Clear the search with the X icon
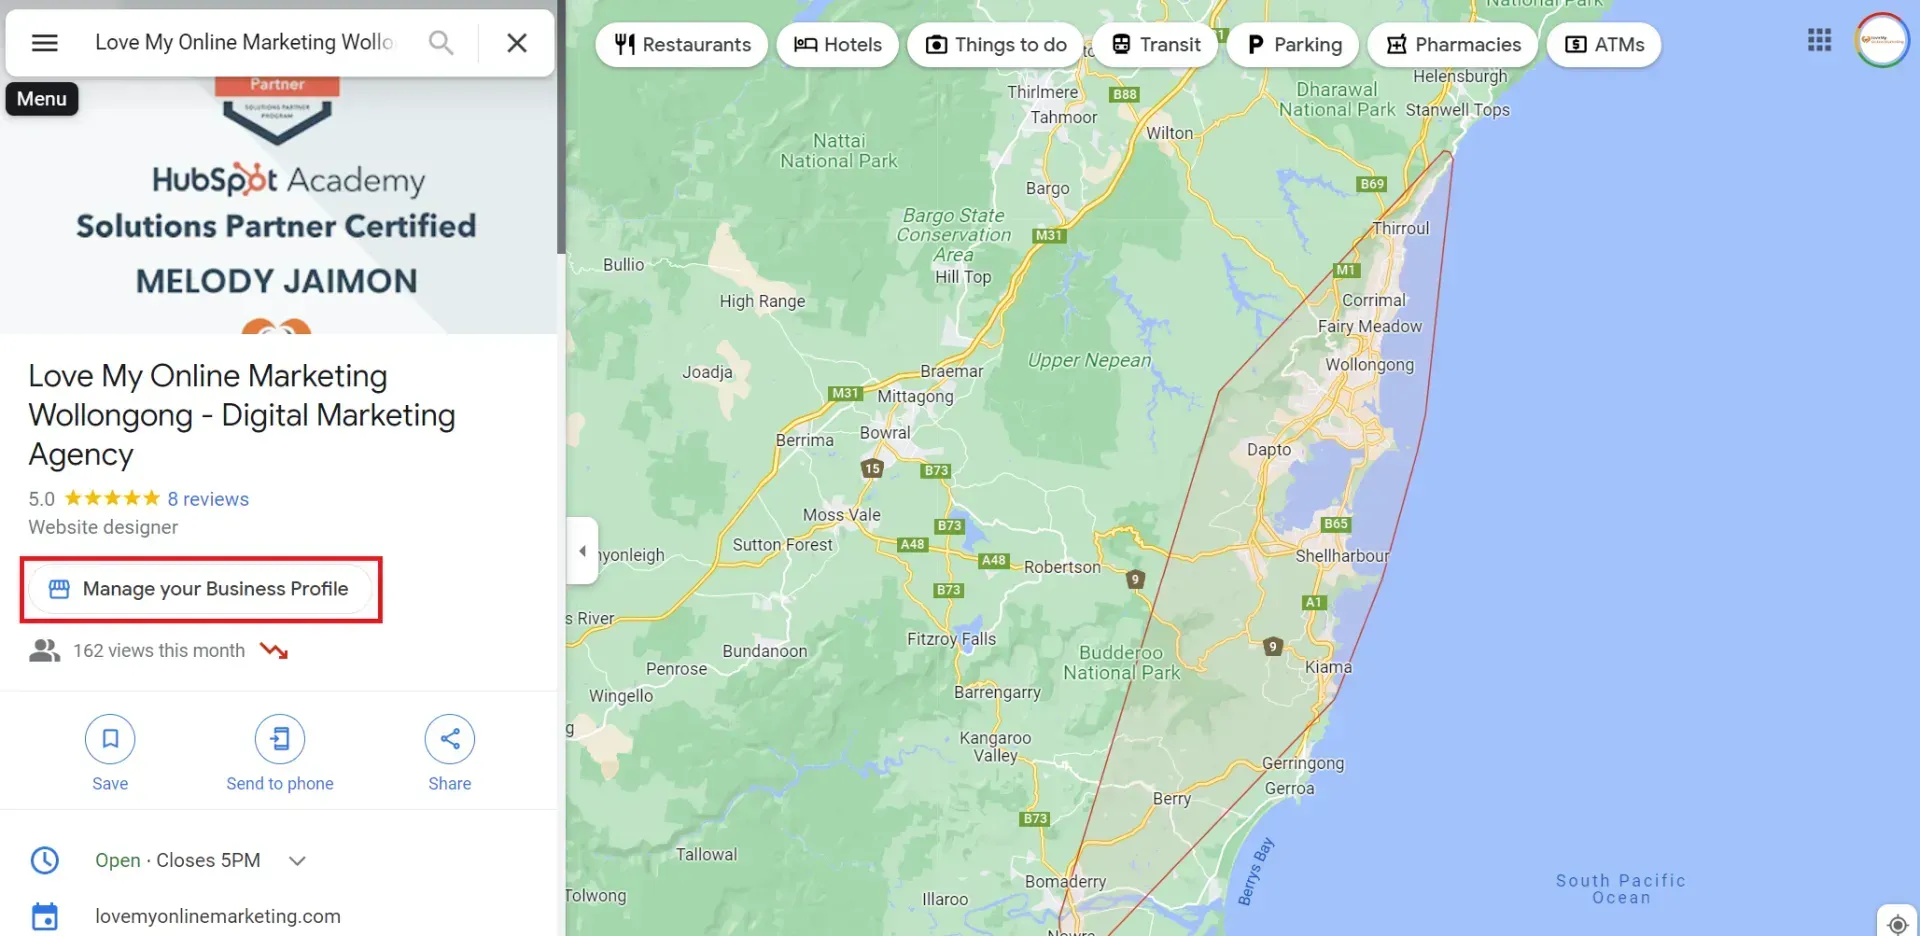This screenshot has width=1920, height=936. [517, 43]
